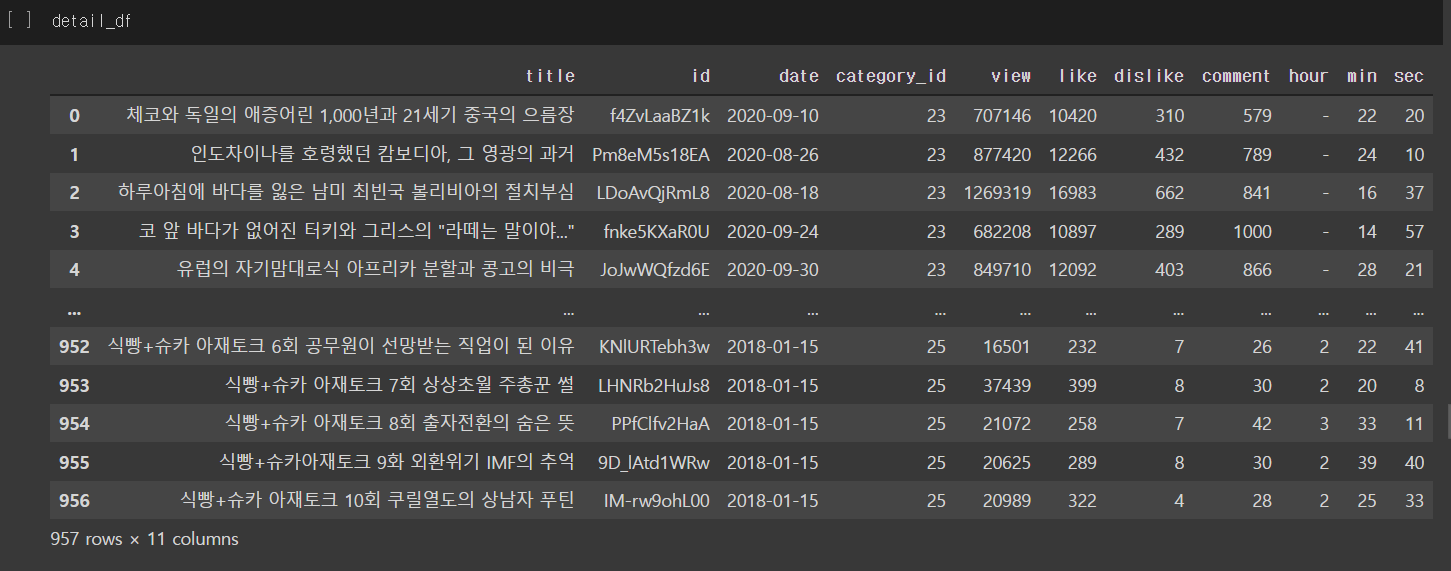1451x571 pixels.
Task: Click title starting 체코와 독일의
Action: pyautogui.click(x=351, y=116)
